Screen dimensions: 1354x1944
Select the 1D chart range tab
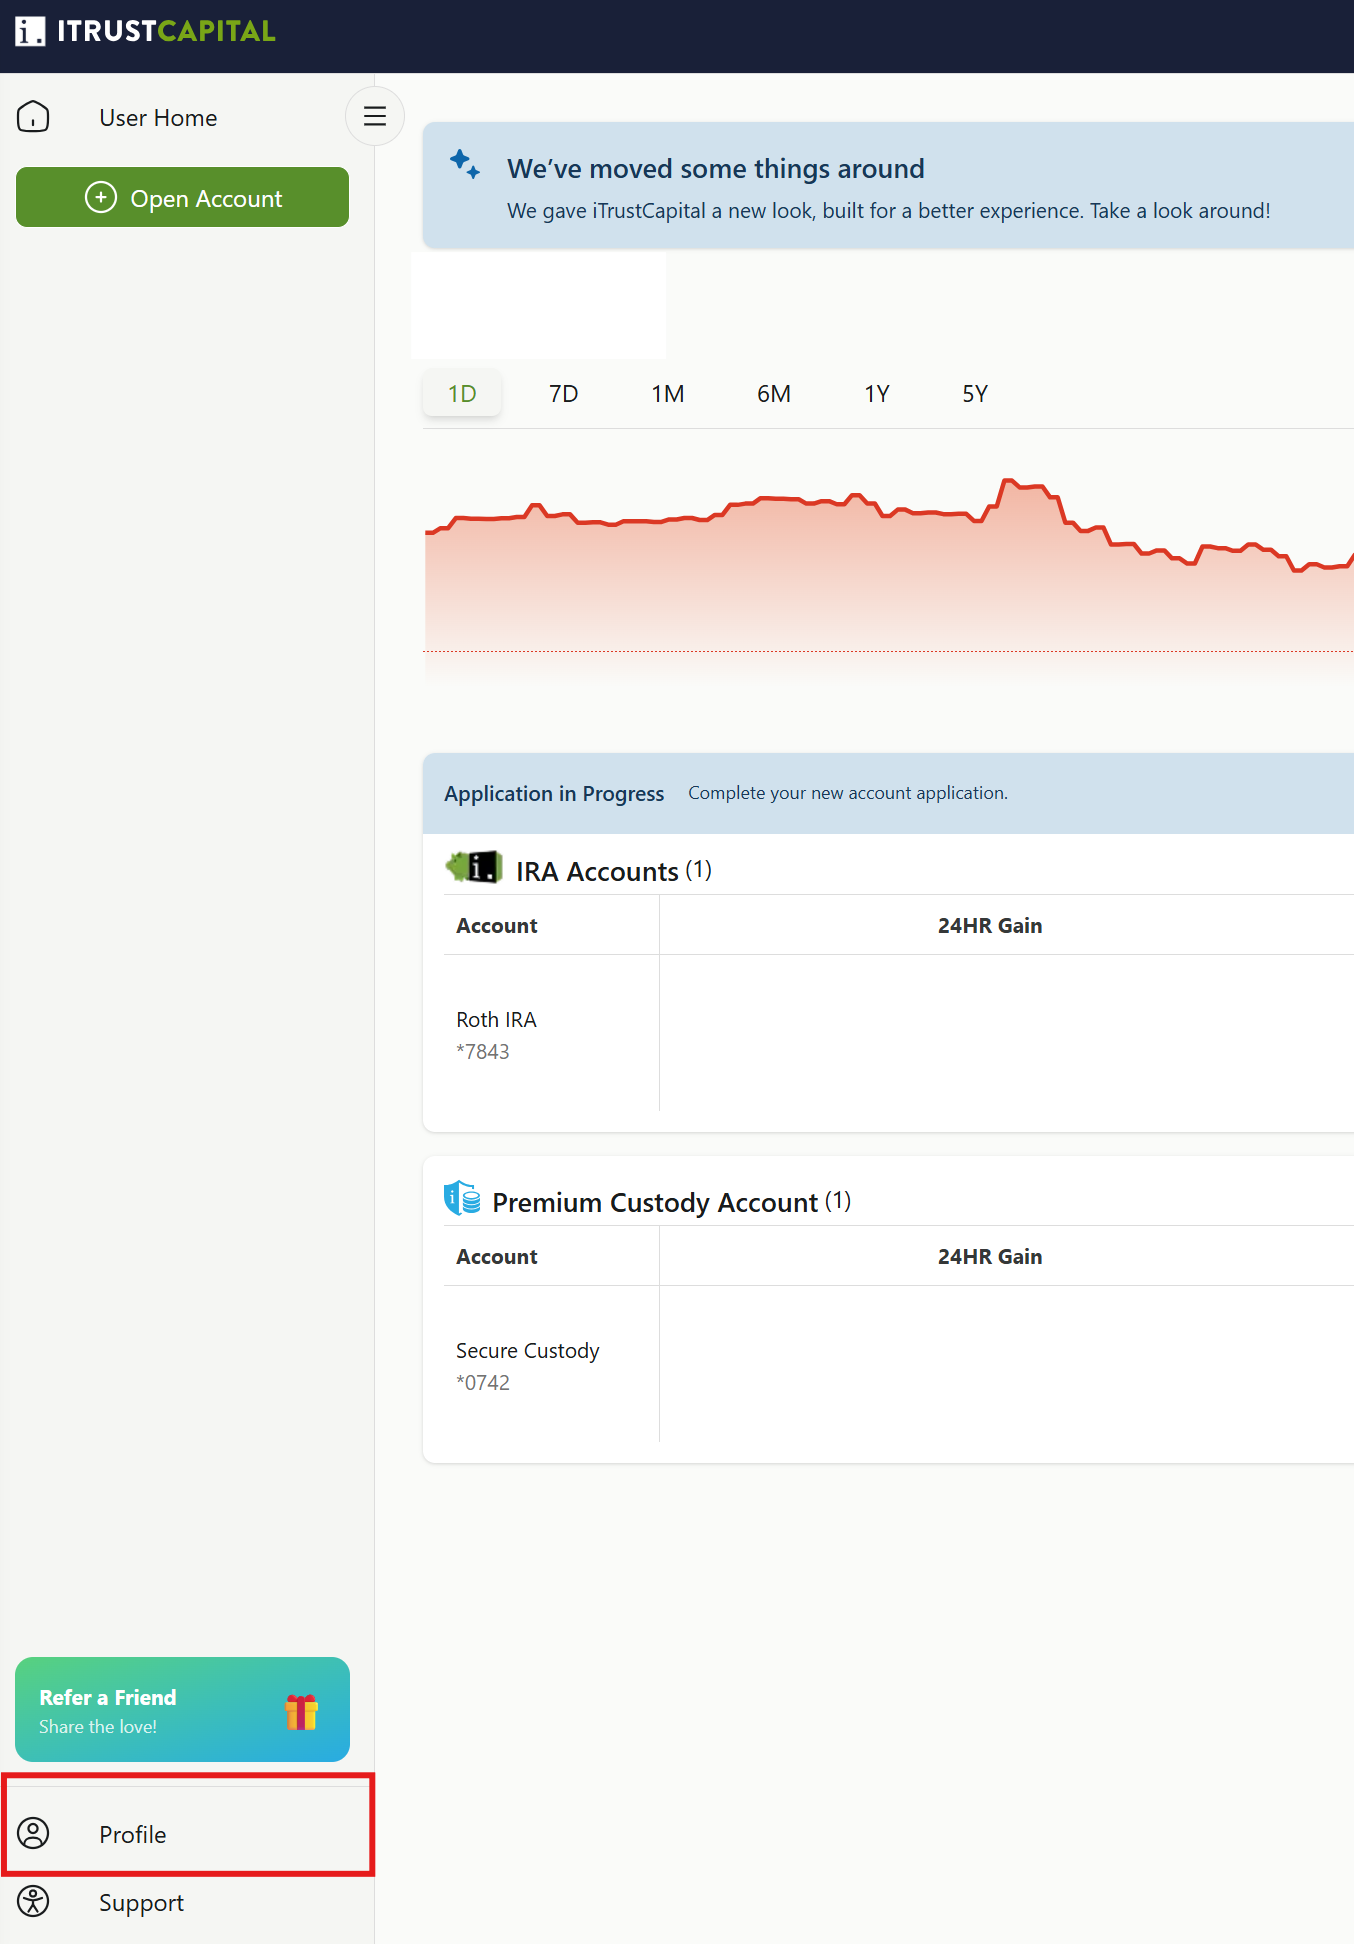click(462, 394)
